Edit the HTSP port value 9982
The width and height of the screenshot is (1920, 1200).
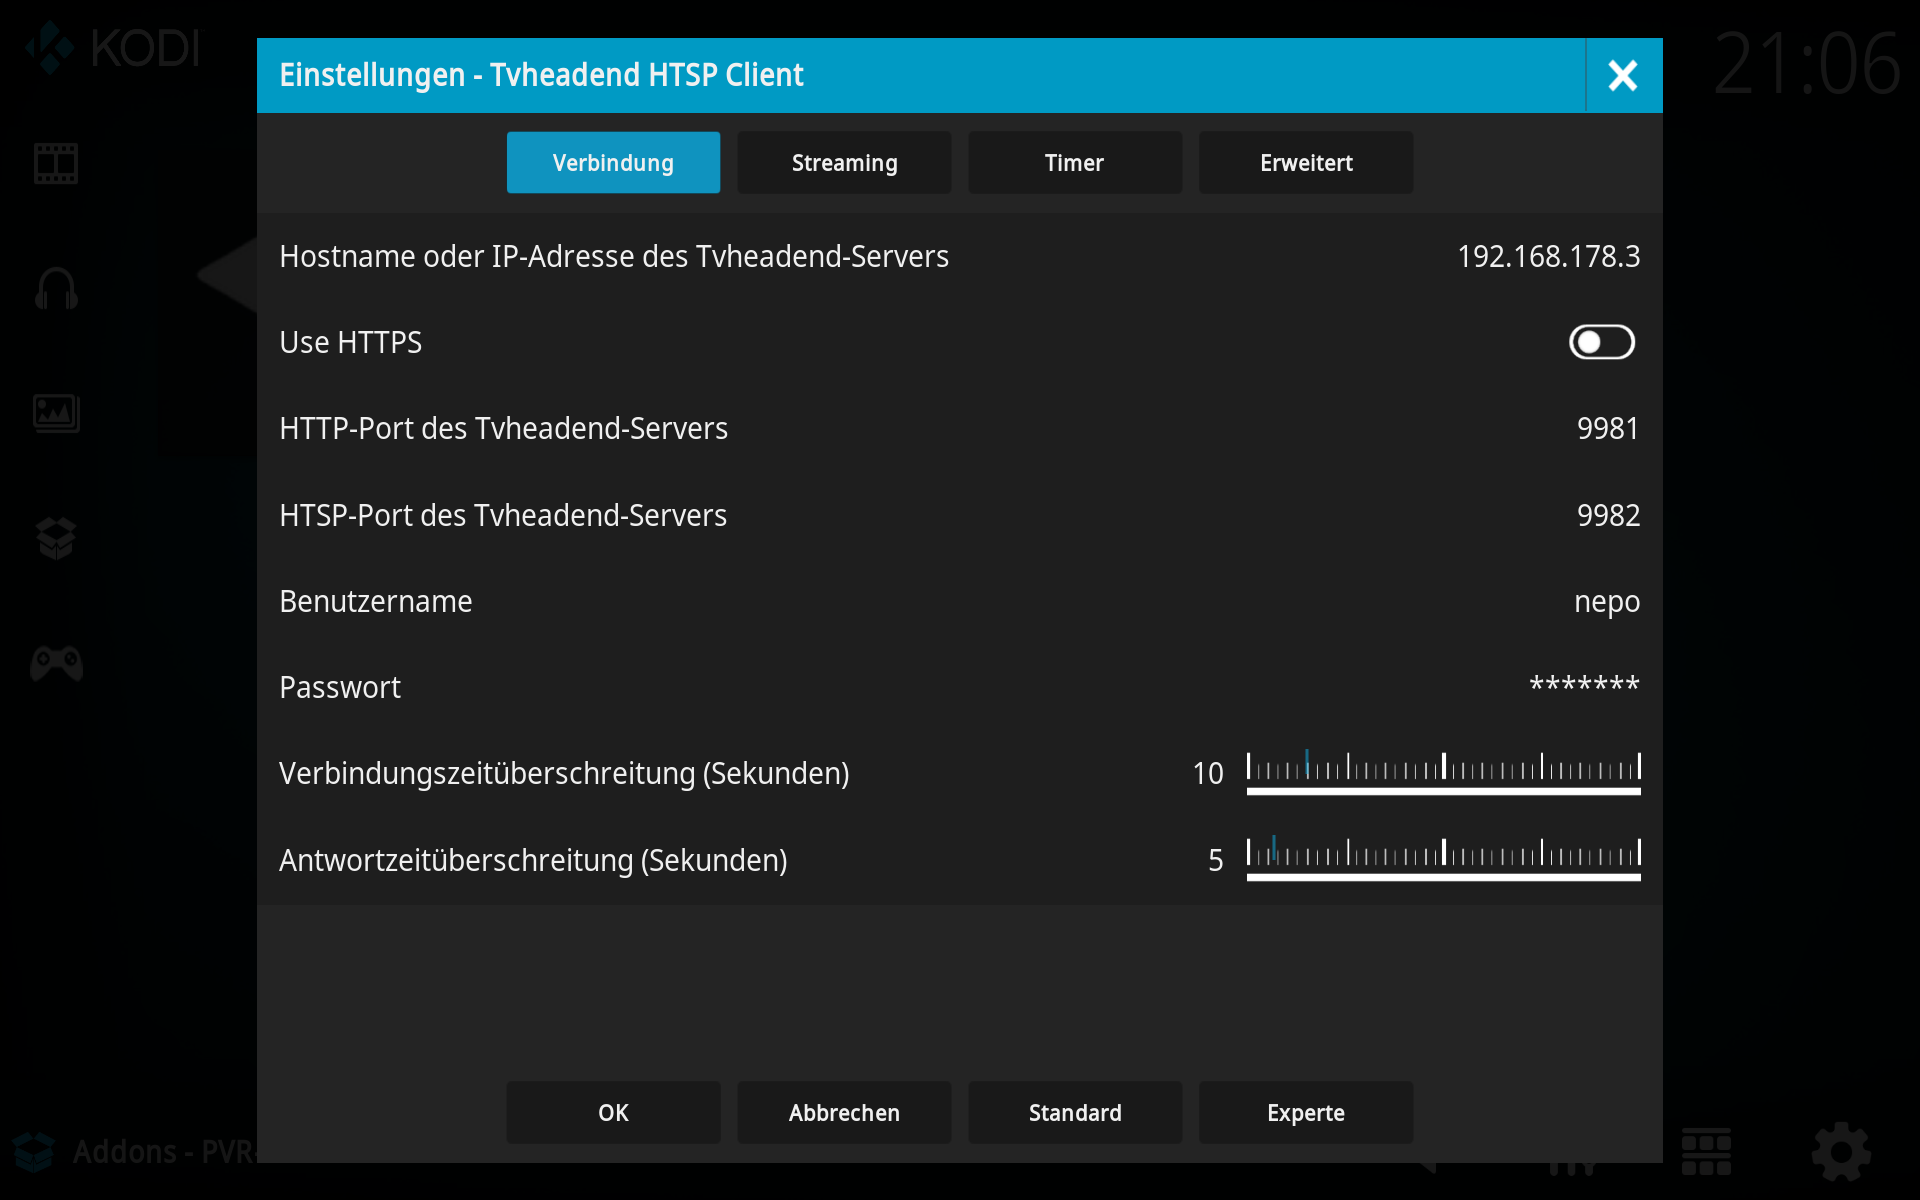click(x=1608, y=515)
